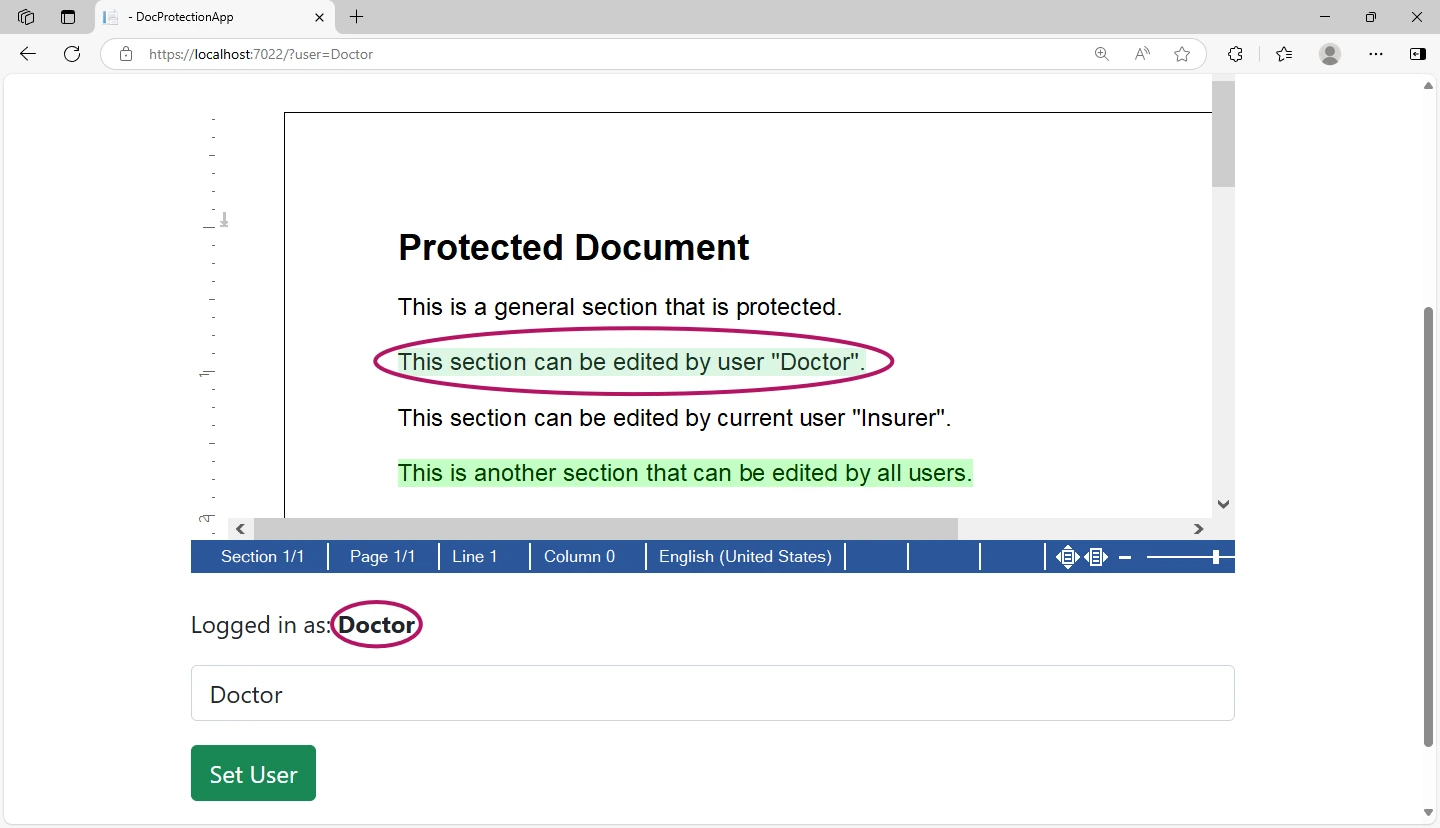Click the zoom magnifier icon in the address bar
Viewport: 1440px width, 828px height.
[x=1102, y=54]
